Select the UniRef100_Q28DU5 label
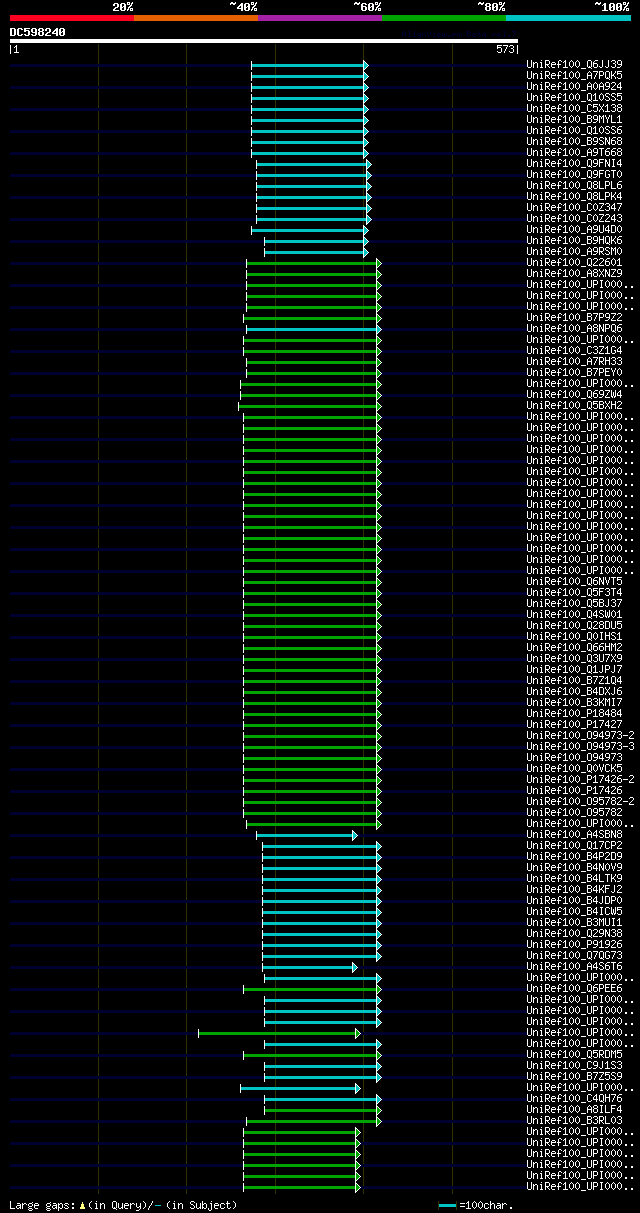The width and height of the screenshot is (640, 1213). [574, 625]
